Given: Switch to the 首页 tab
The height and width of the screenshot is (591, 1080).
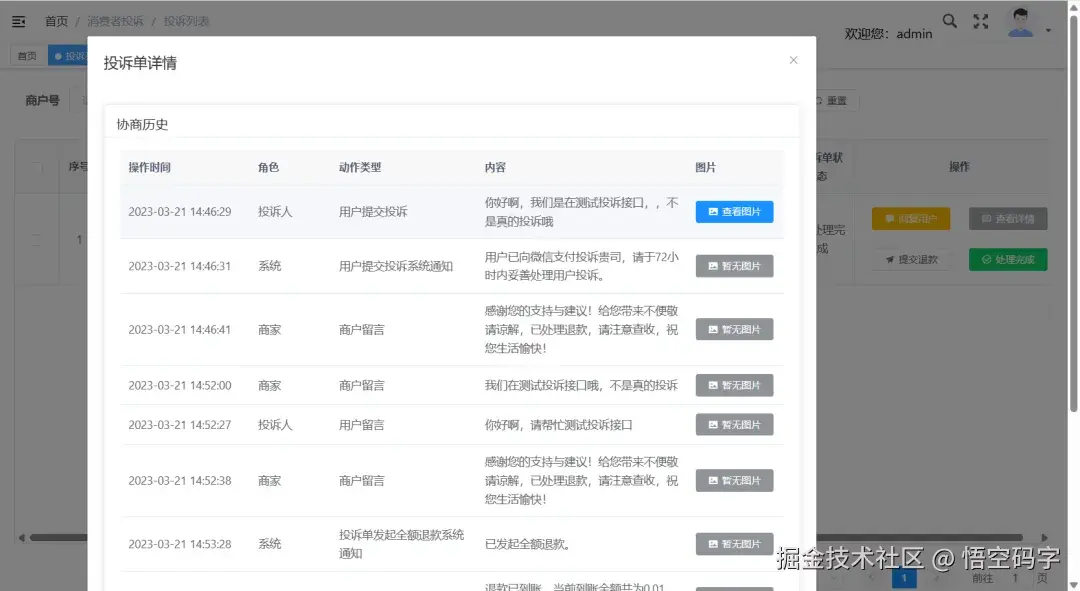Looking at the screenshot, I should click(x=27, y=55).
